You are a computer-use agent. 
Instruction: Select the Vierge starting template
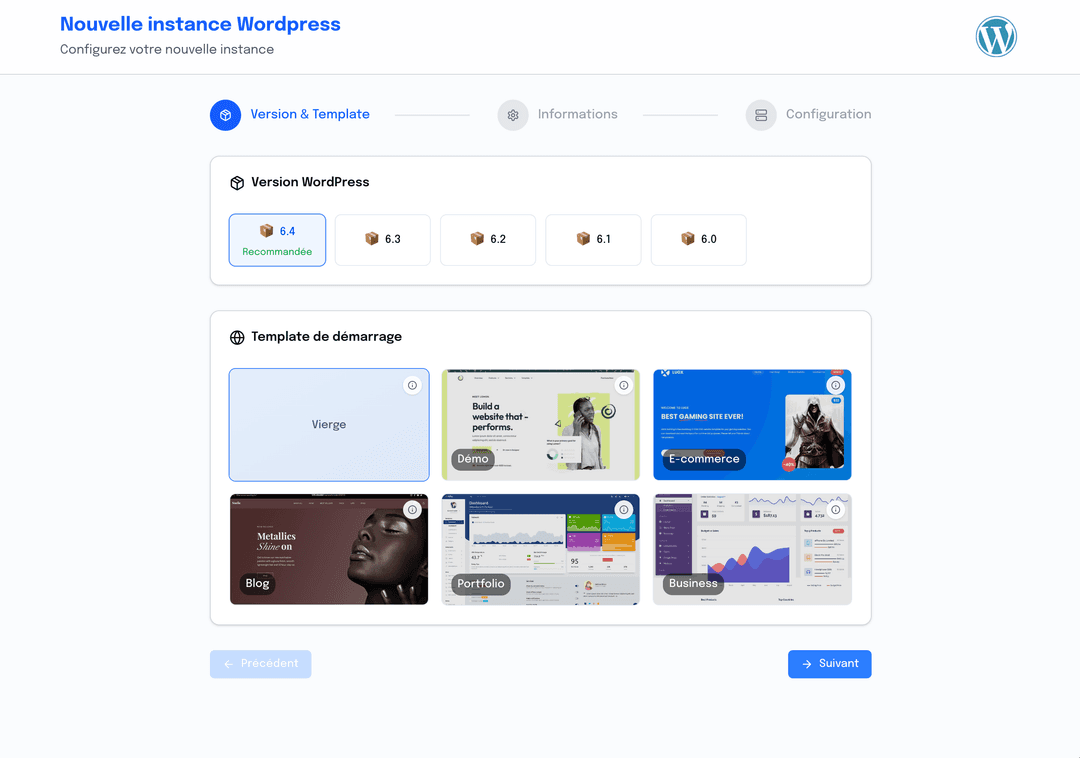[x=329, y=424]
